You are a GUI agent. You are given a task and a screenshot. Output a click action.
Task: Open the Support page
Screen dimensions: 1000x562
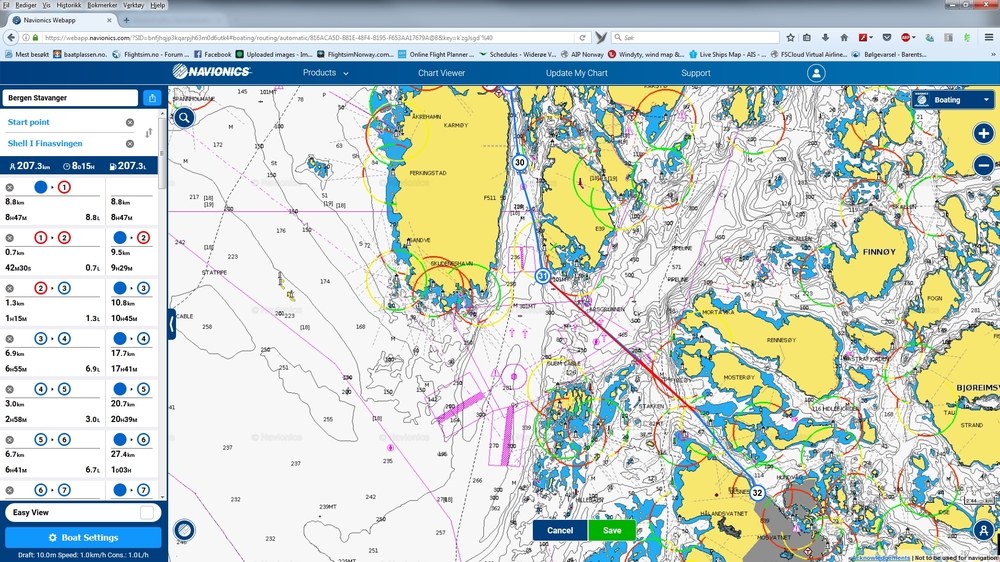(x=696, y=73)
